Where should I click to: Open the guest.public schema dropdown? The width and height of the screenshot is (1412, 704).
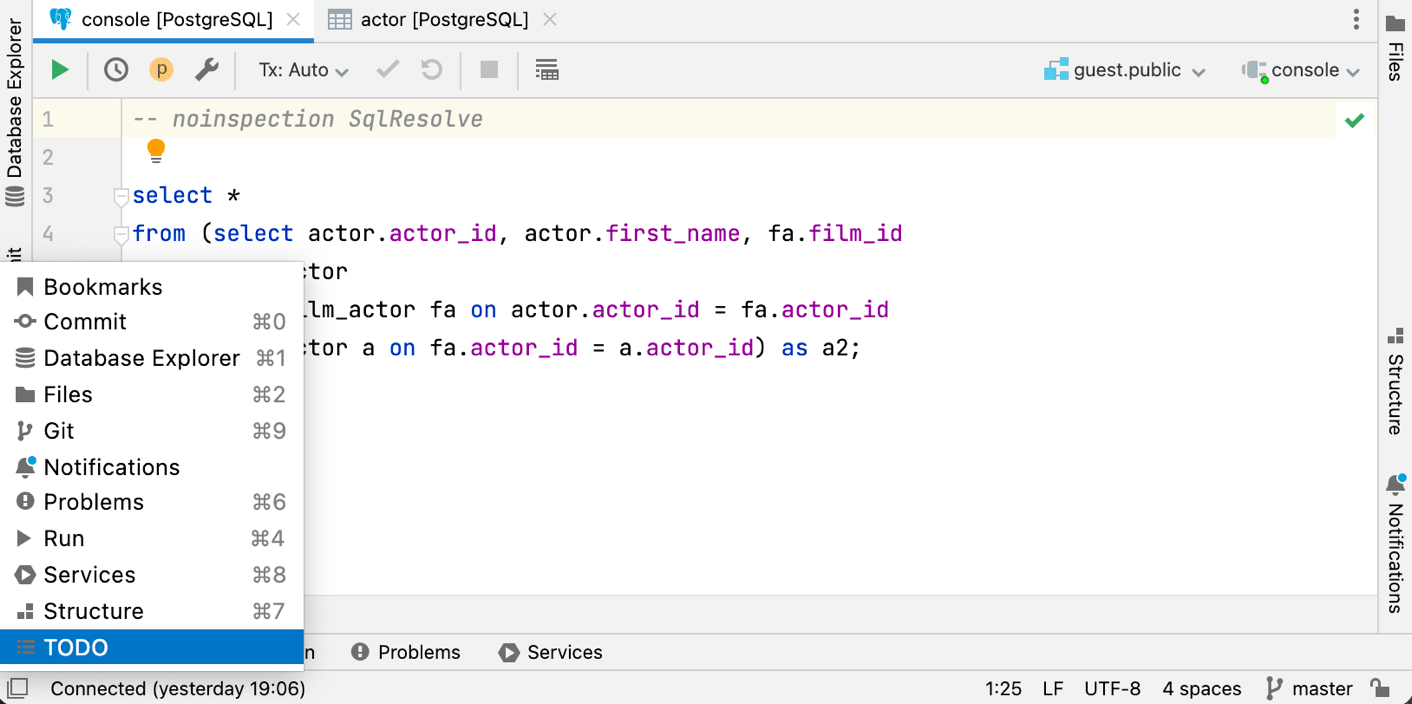pyautogui.click(x=1125, y=70)
